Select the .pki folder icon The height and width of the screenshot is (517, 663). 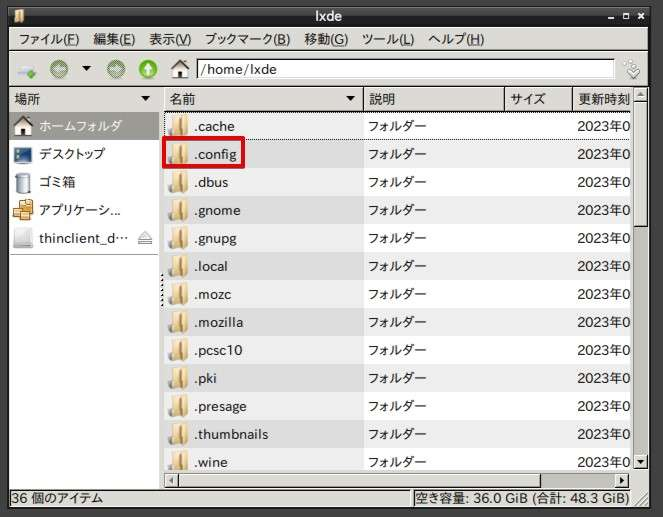178,378
